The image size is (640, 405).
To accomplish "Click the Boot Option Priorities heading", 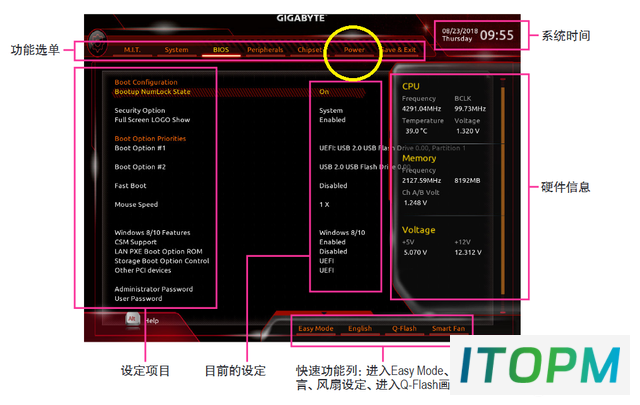I will [x=150, y=139].
